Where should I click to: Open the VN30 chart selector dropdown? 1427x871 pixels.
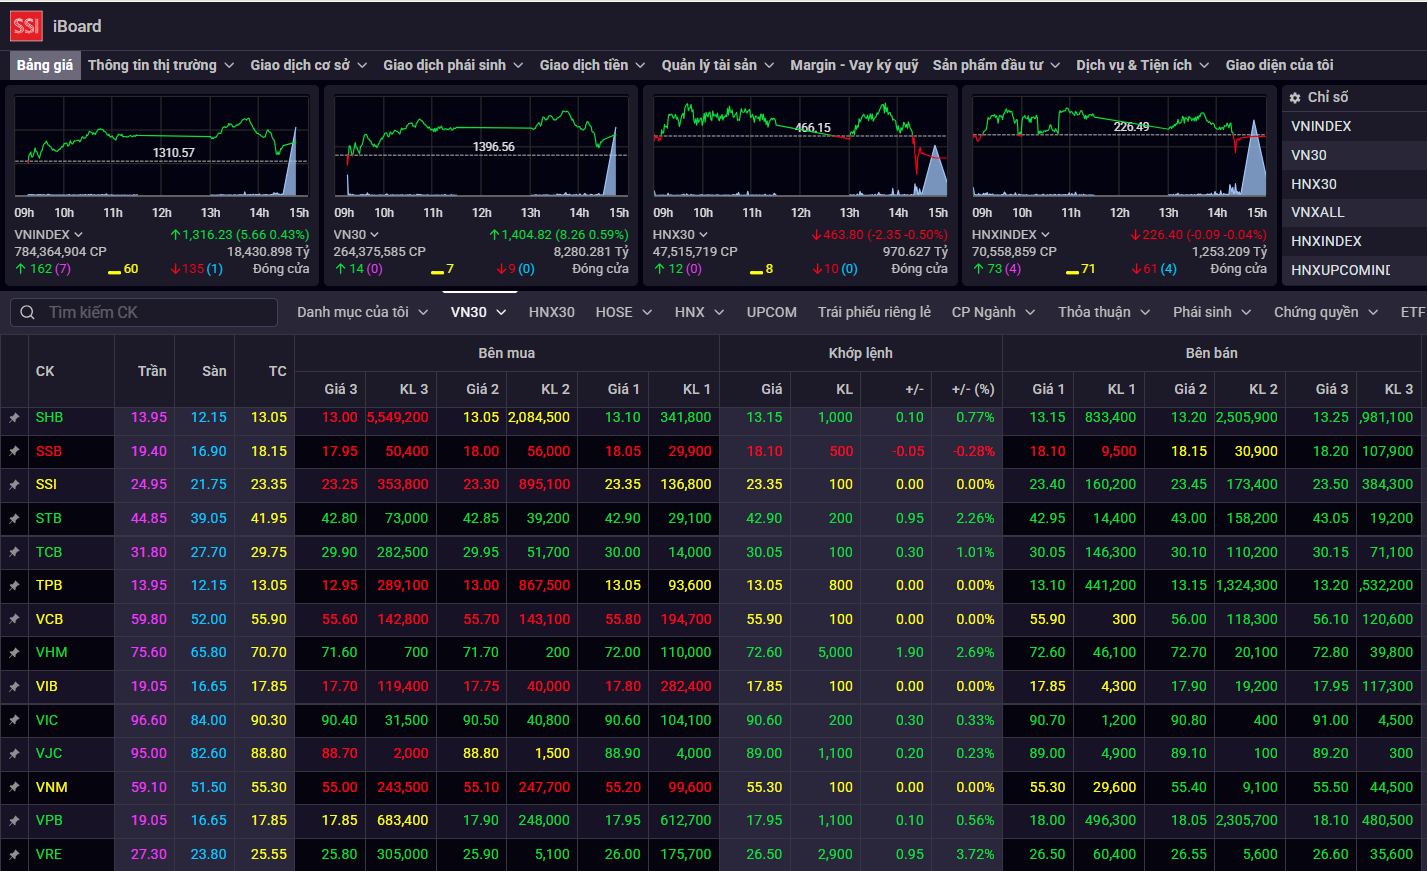point(357,235)
